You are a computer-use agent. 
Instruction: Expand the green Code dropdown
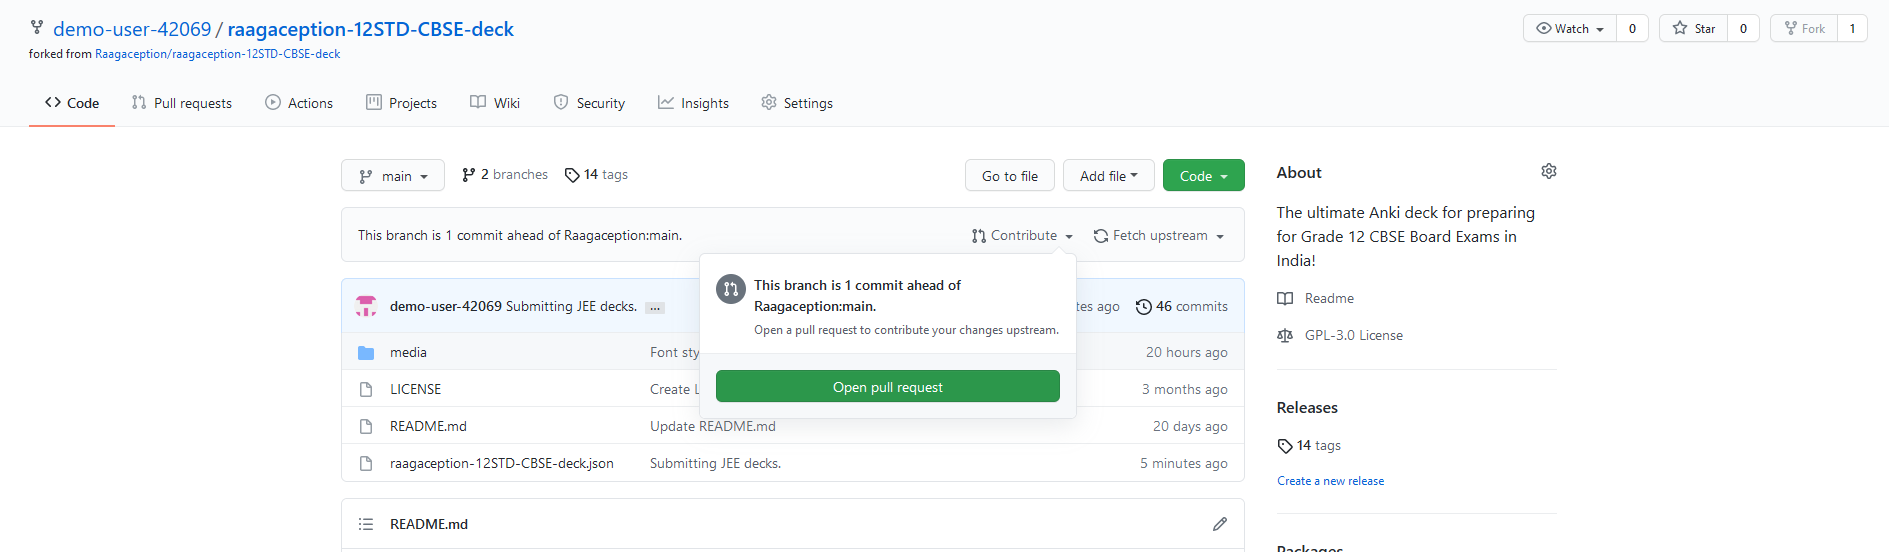click(x=1203, y=176)
